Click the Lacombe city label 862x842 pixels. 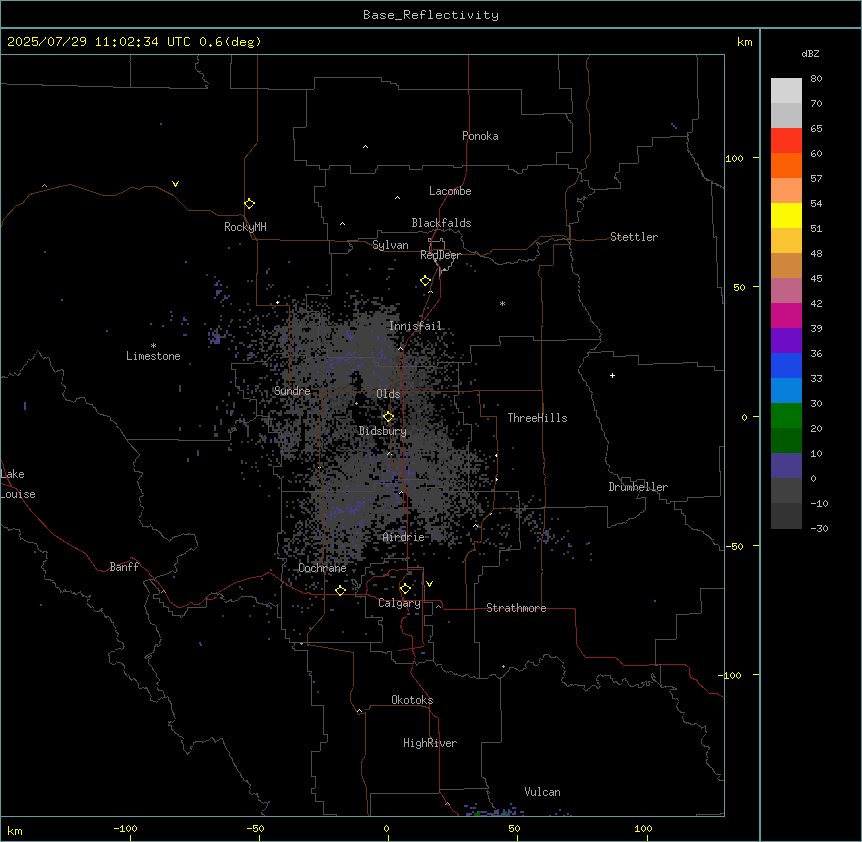click(450, 191)
